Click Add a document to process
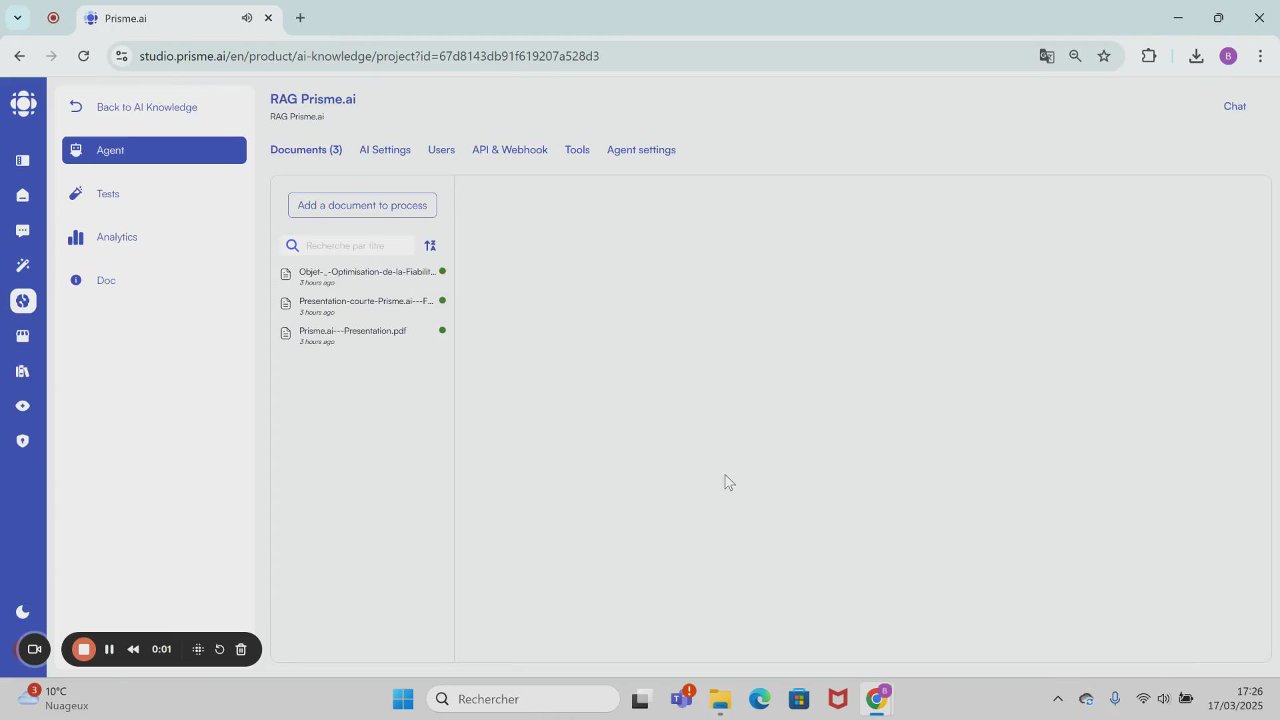The width and height of the screenshot is (1280, 720). pyautogui.click(x=362, y=205)
